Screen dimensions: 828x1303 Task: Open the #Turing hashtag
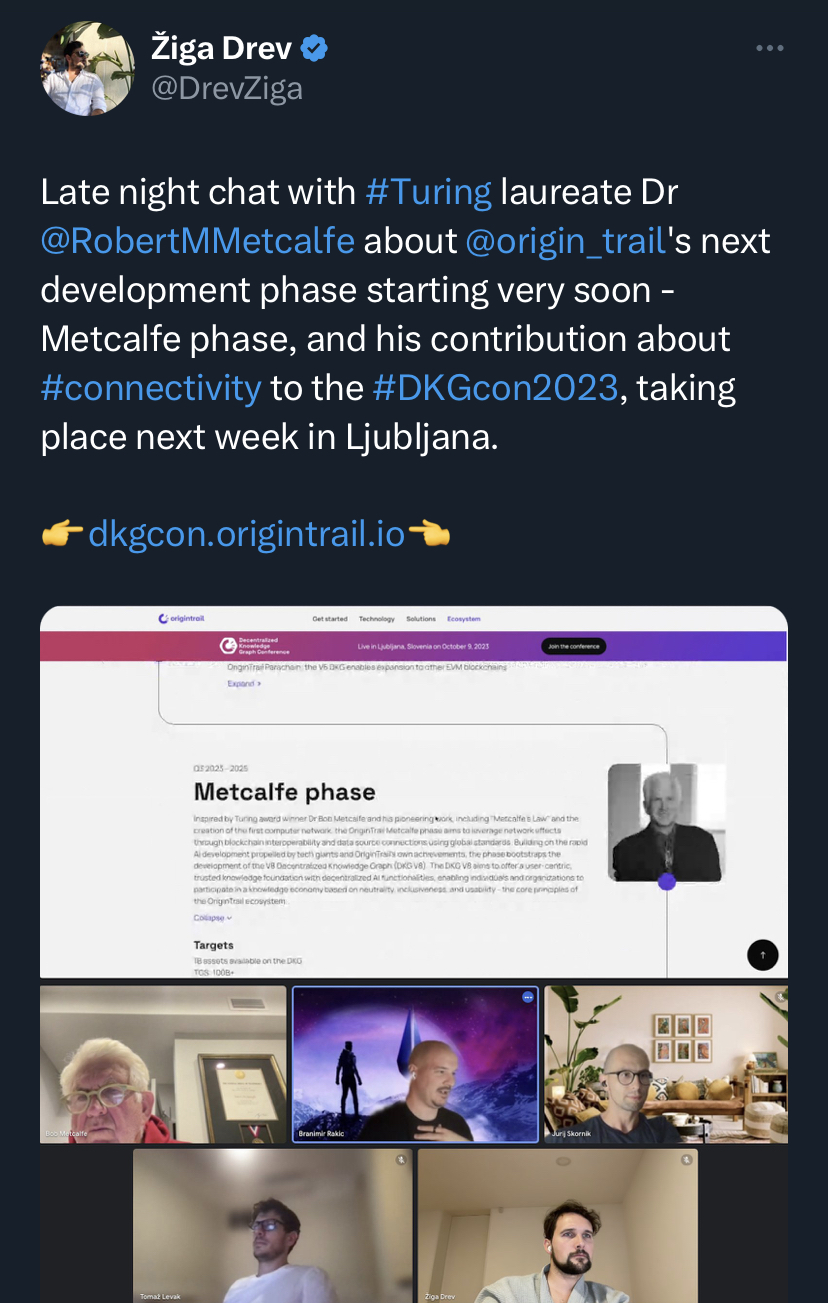pos(429,191)
